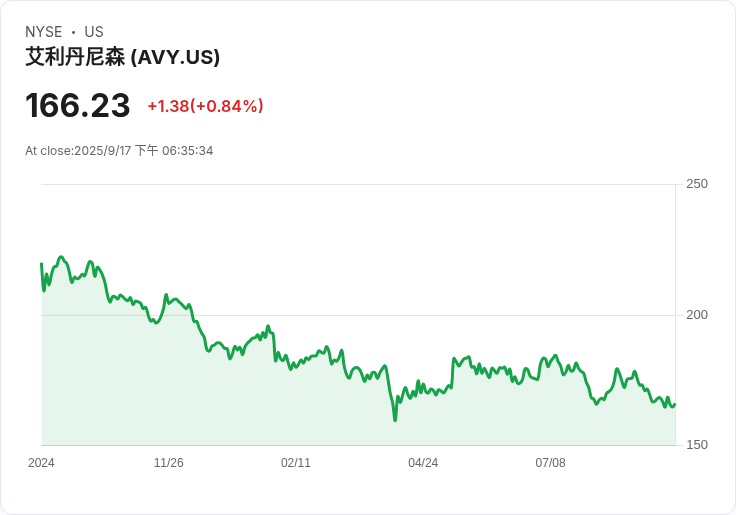Click the At close timestamp text
This screenshot has width=736, height=515.
click(x=119, y=151)
